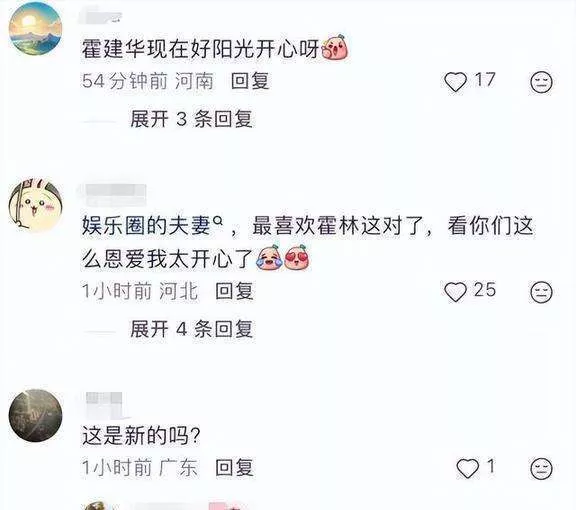Open the dark round avatar profile
The width and height of the screenshot is (576, 510).
click(36, 415)
